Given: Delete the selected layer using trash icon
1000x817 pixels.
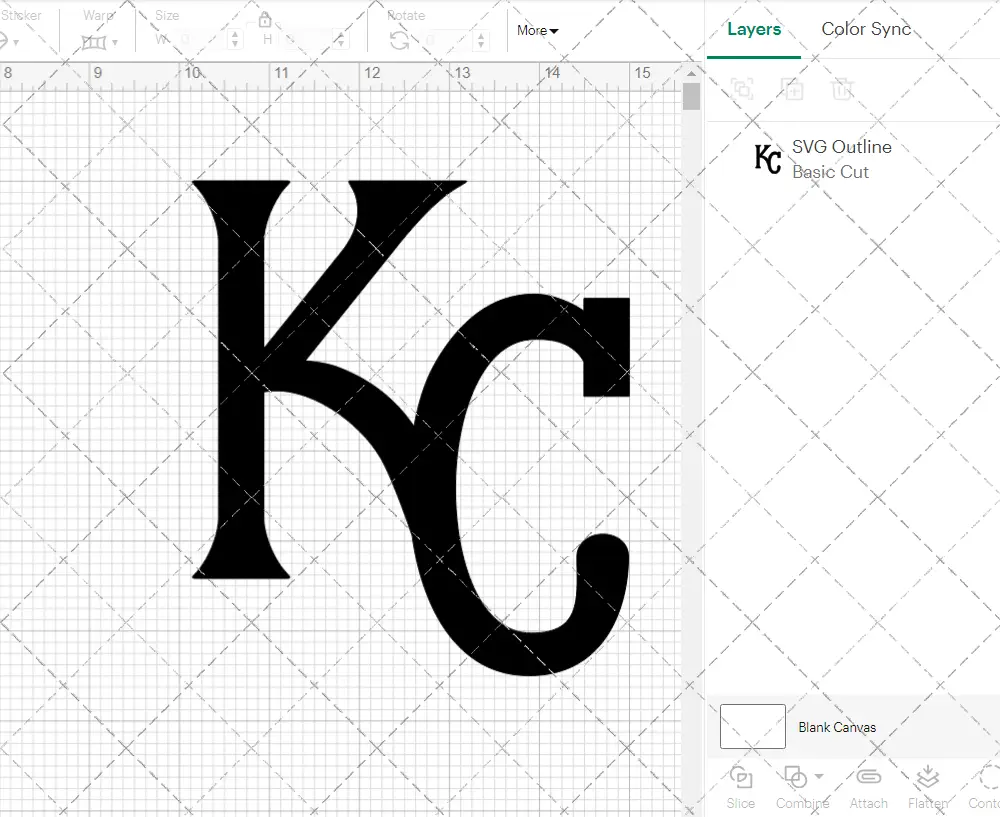Looking at the screenshot, I should [843, 90].
